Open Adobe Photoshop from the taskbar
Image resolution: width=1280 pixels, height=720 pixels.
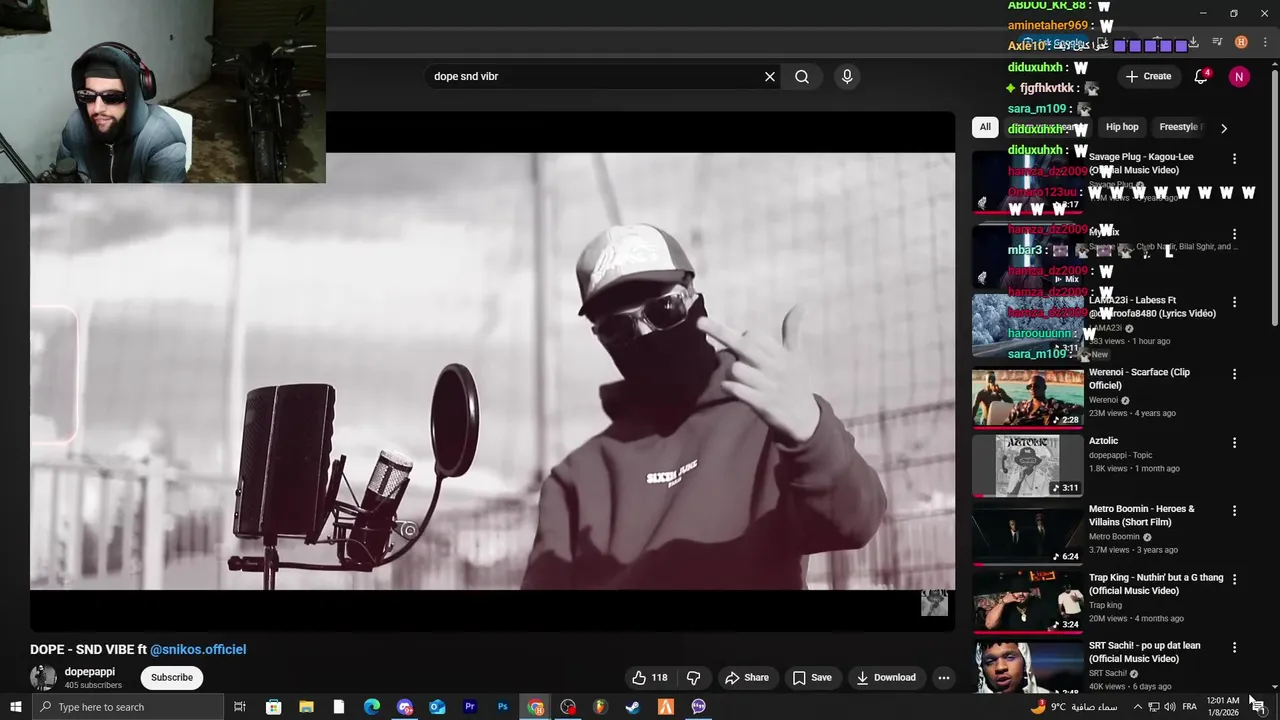(x=503, y=707)
